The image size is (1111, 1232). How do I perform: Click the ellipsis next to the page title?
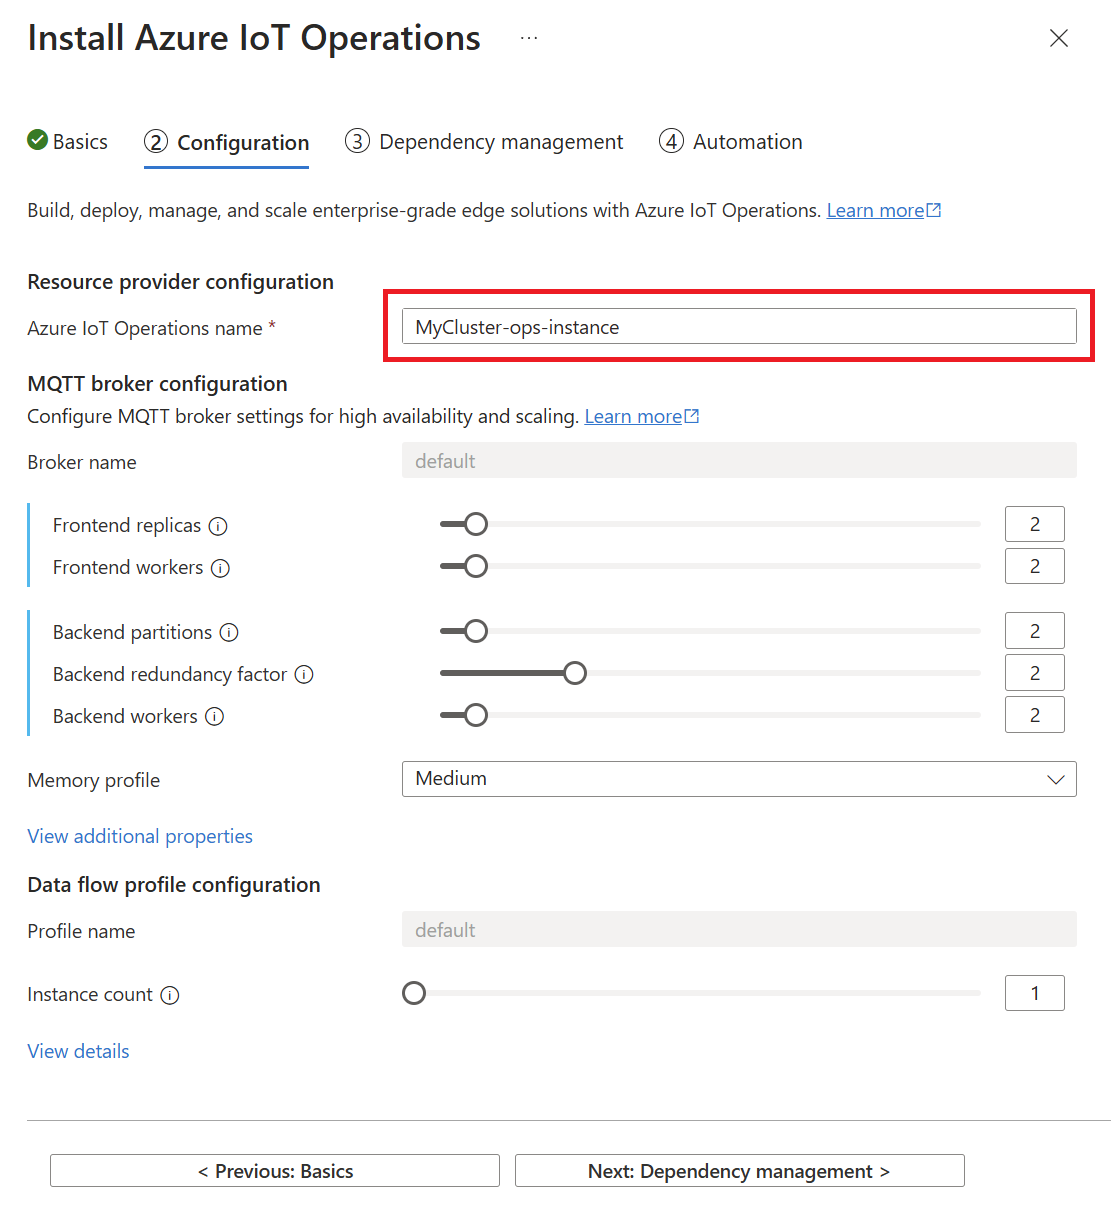[528, 38]
